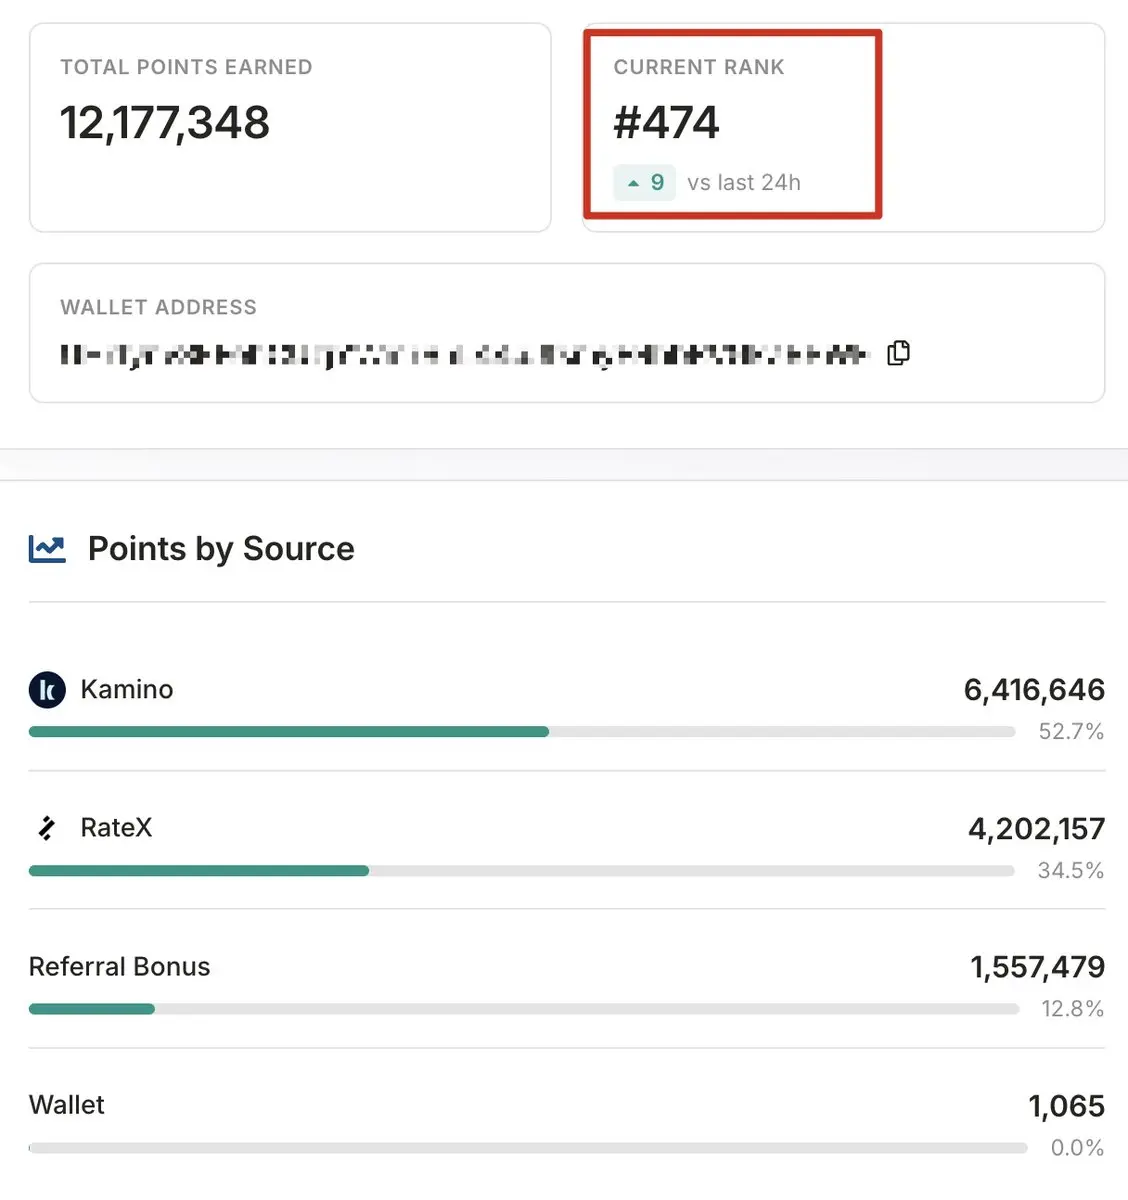This screenshot has width=1128, height=1200.
Task: Click the Points by Source heading
Action: 221,549
